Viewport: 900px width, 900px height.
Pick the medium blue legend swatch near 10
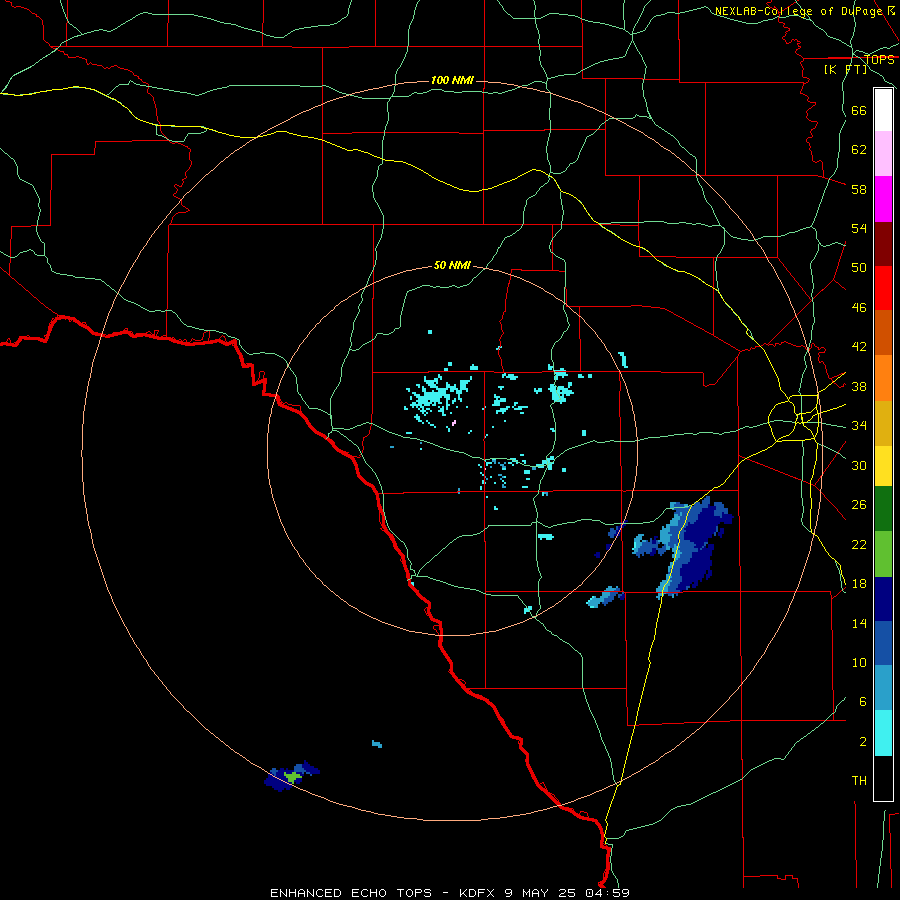[883, 643]
